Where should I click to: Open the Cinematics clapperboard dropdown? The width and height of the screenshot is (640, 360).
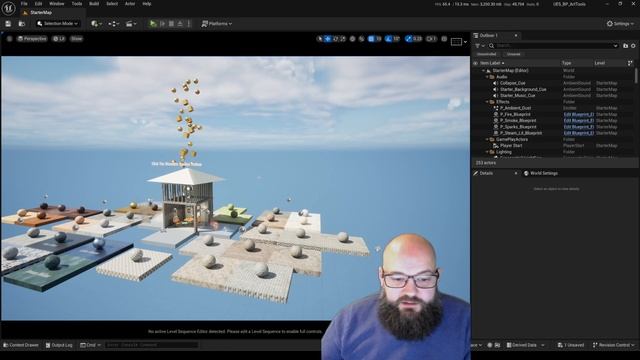(x=131, y=24)
